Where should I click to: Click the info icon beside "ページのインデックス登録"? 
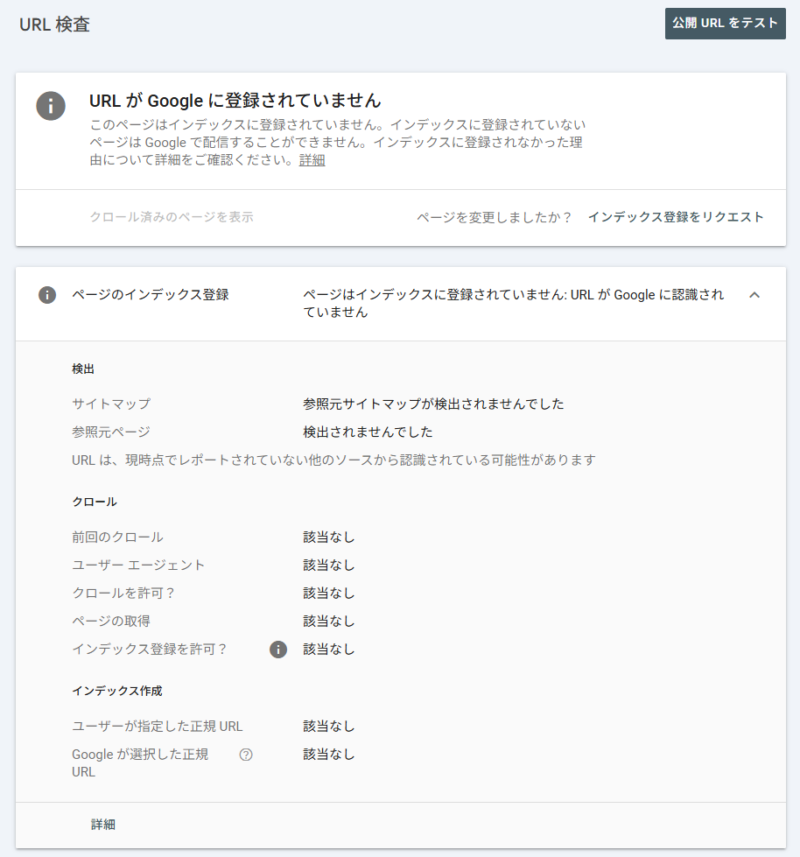[x=47, y=295]
